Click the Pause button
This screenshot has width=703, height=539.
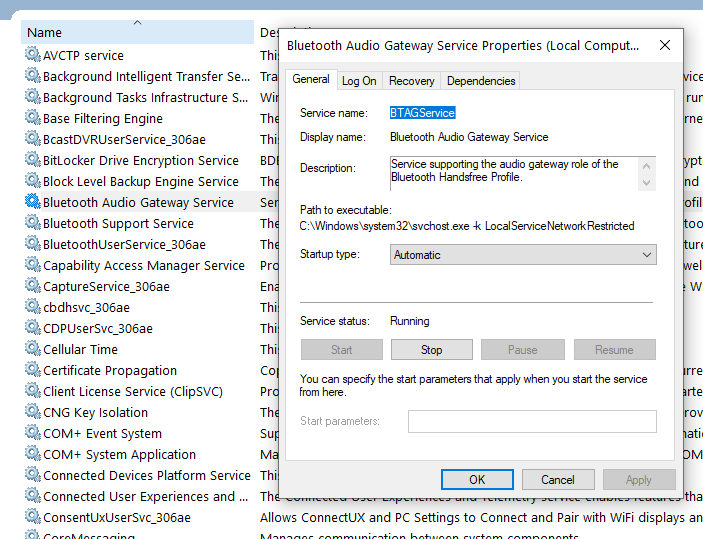point(523,350)
